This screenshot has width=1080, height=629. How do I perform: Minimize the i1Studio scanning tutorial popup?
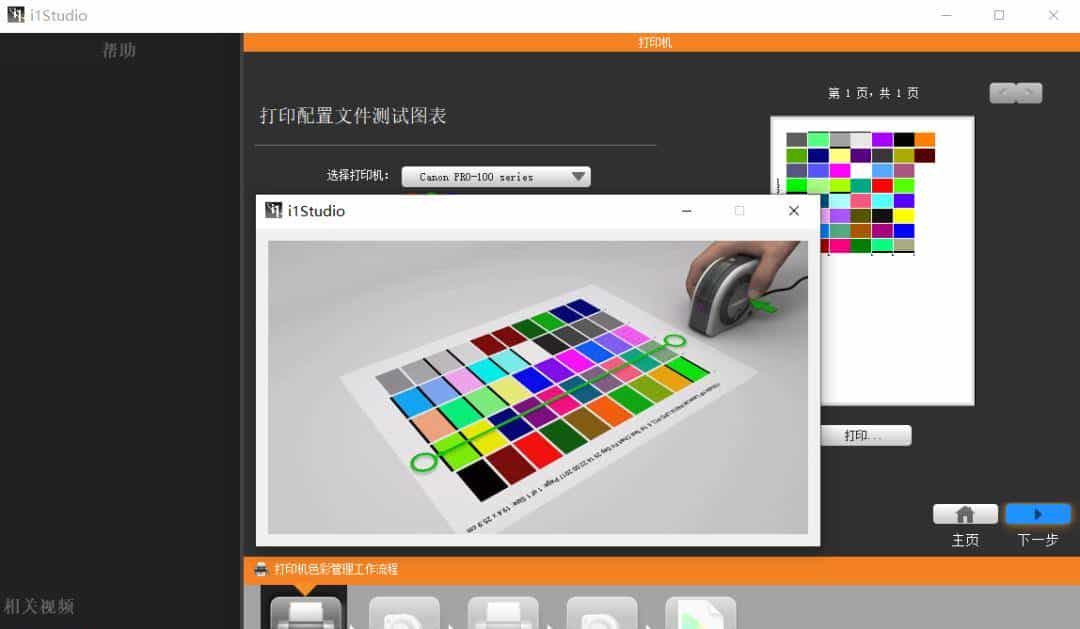pos(686,211)
